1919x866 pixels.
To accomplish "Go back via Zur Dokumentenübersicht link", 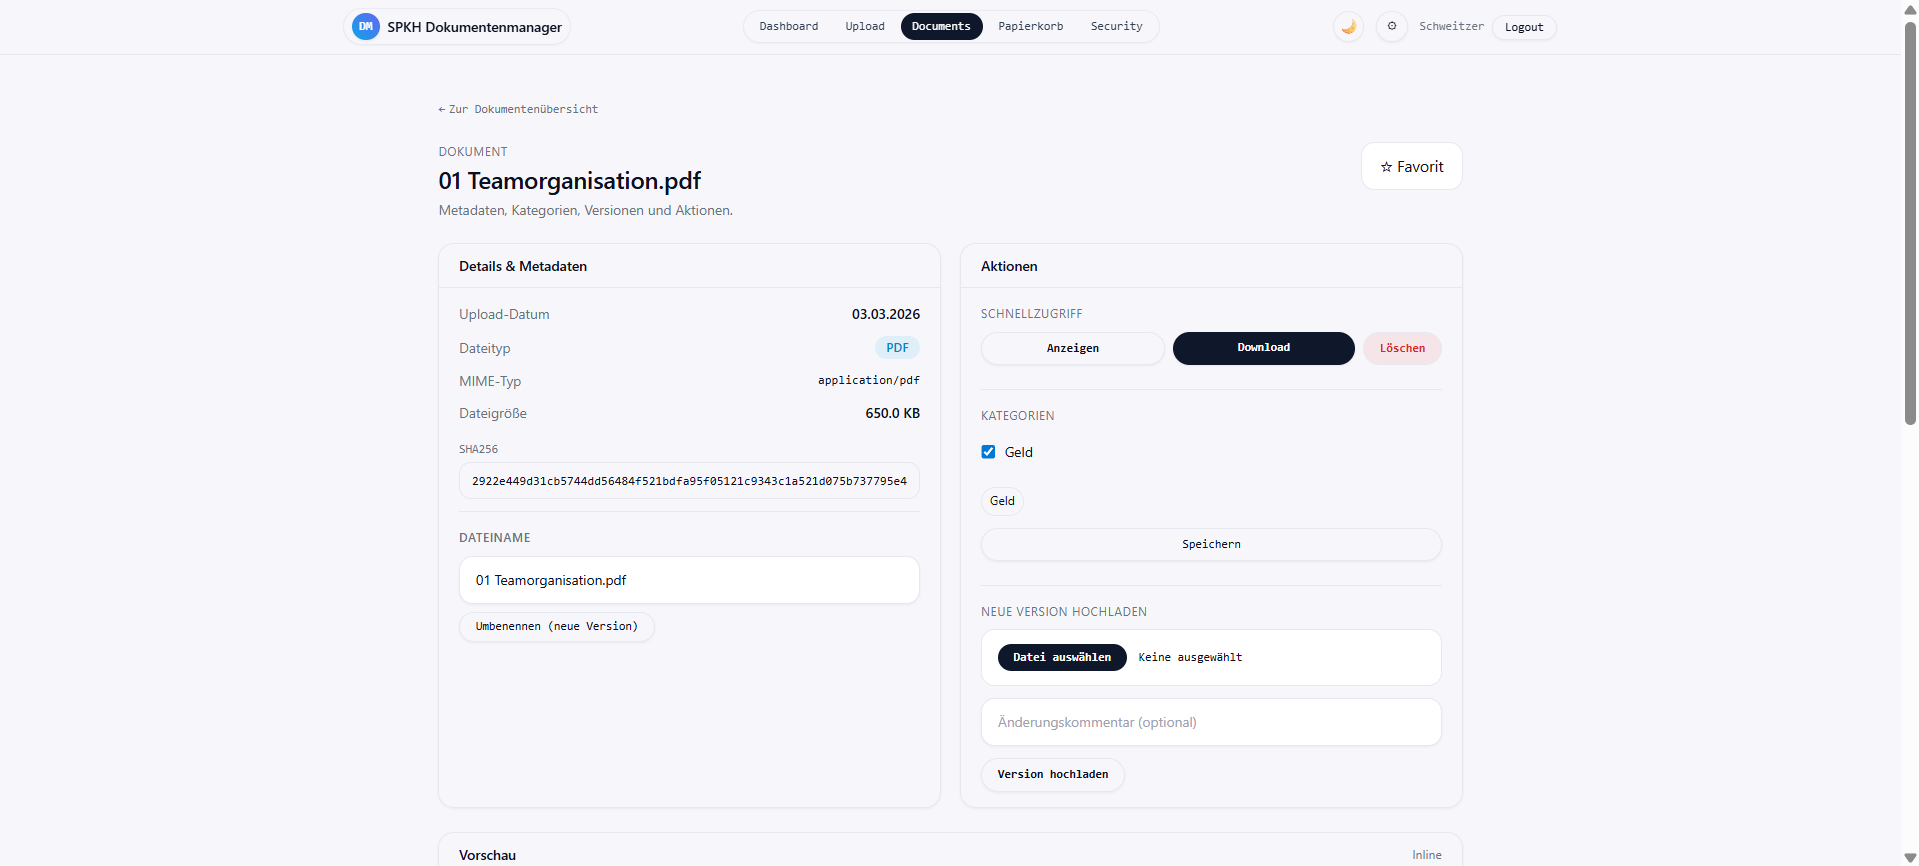I will tap(518, 109).
